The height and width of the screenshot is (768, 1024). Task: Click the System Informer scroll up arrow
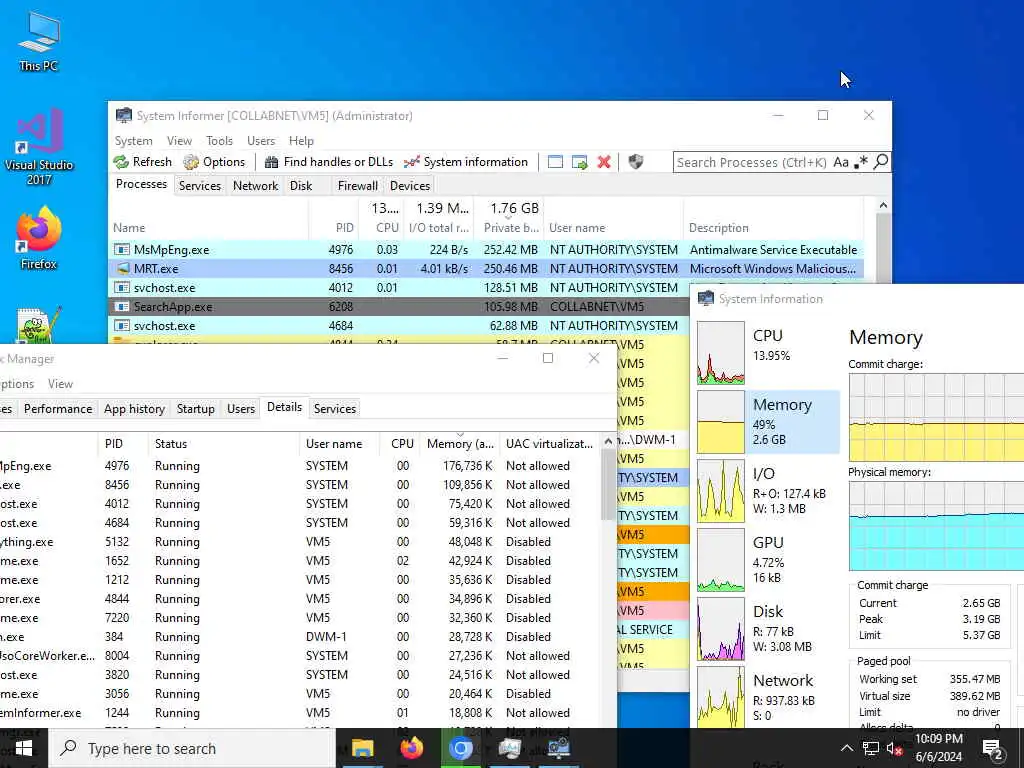883,205
